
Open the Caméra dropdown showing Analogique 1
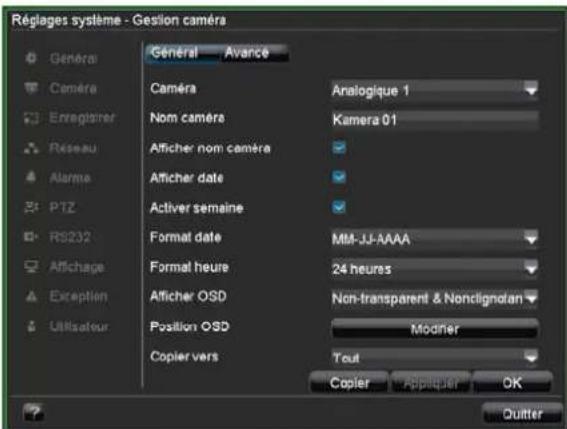(435, 90)
